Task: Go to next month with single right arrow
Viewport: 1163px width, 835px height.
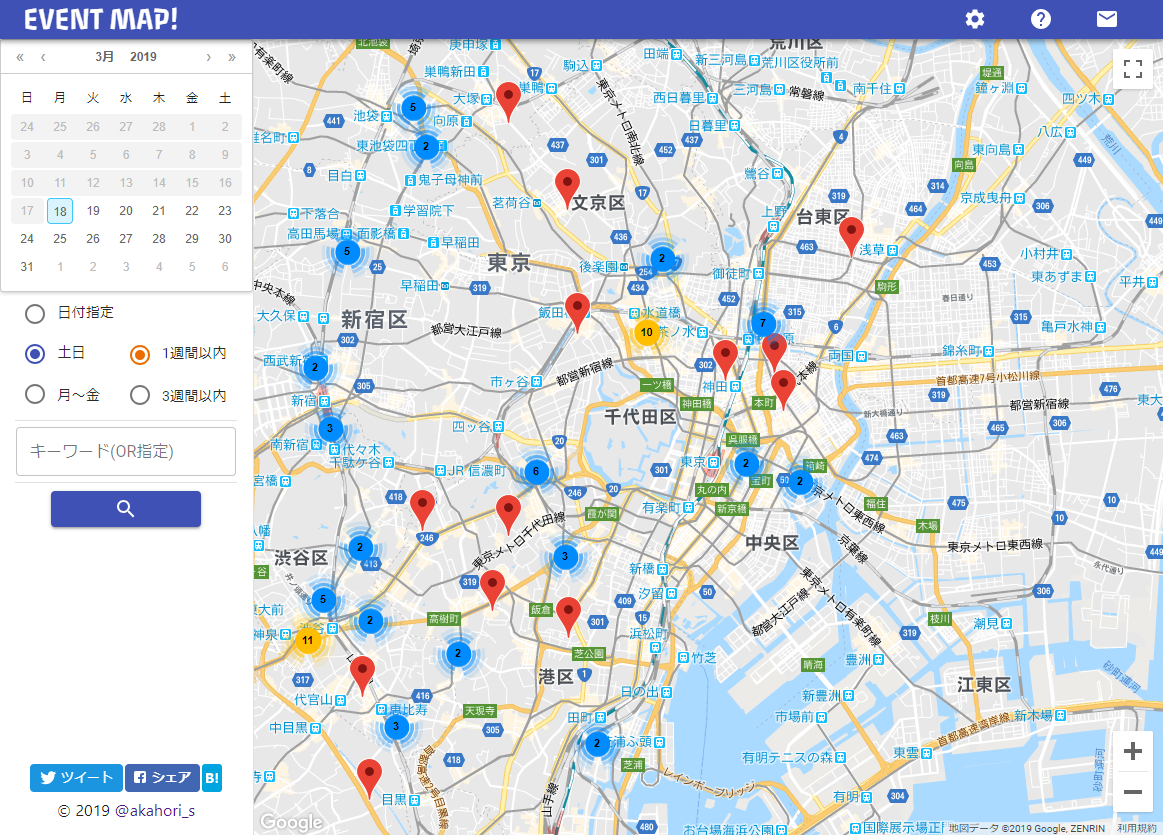Action: click(x=208, y=57)
